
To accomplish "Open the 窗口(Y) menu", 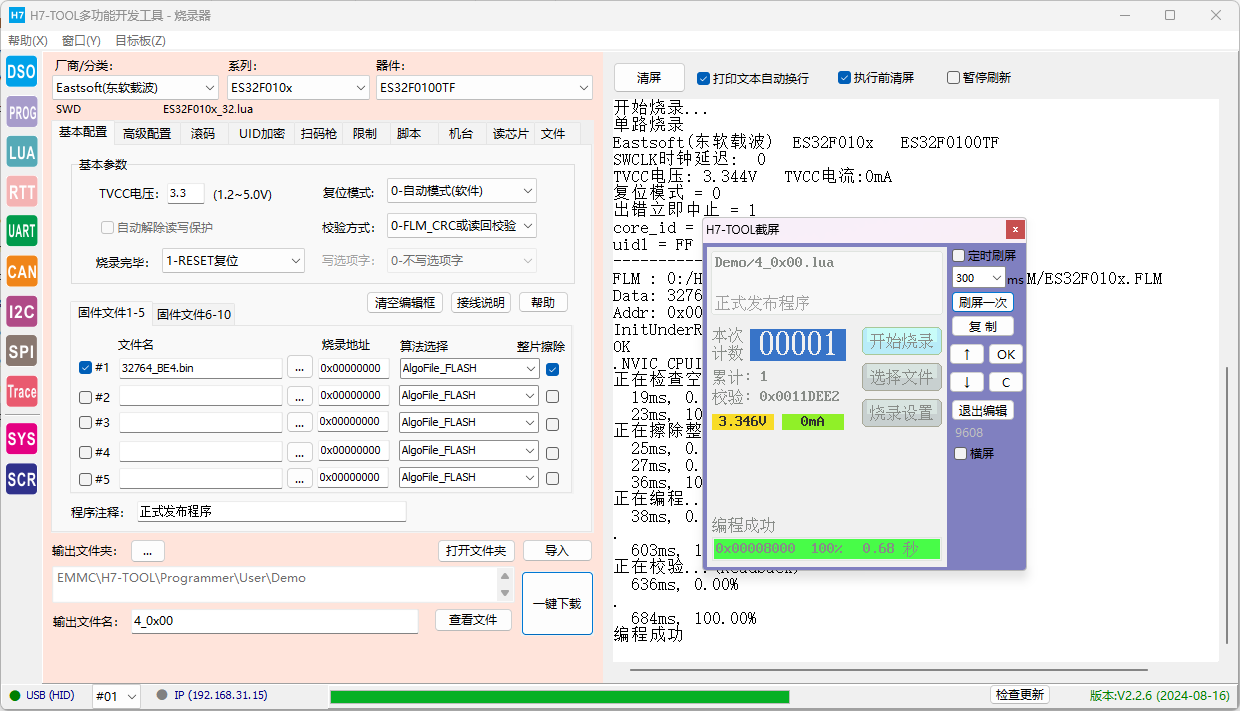I will click(x=81, y=41).
